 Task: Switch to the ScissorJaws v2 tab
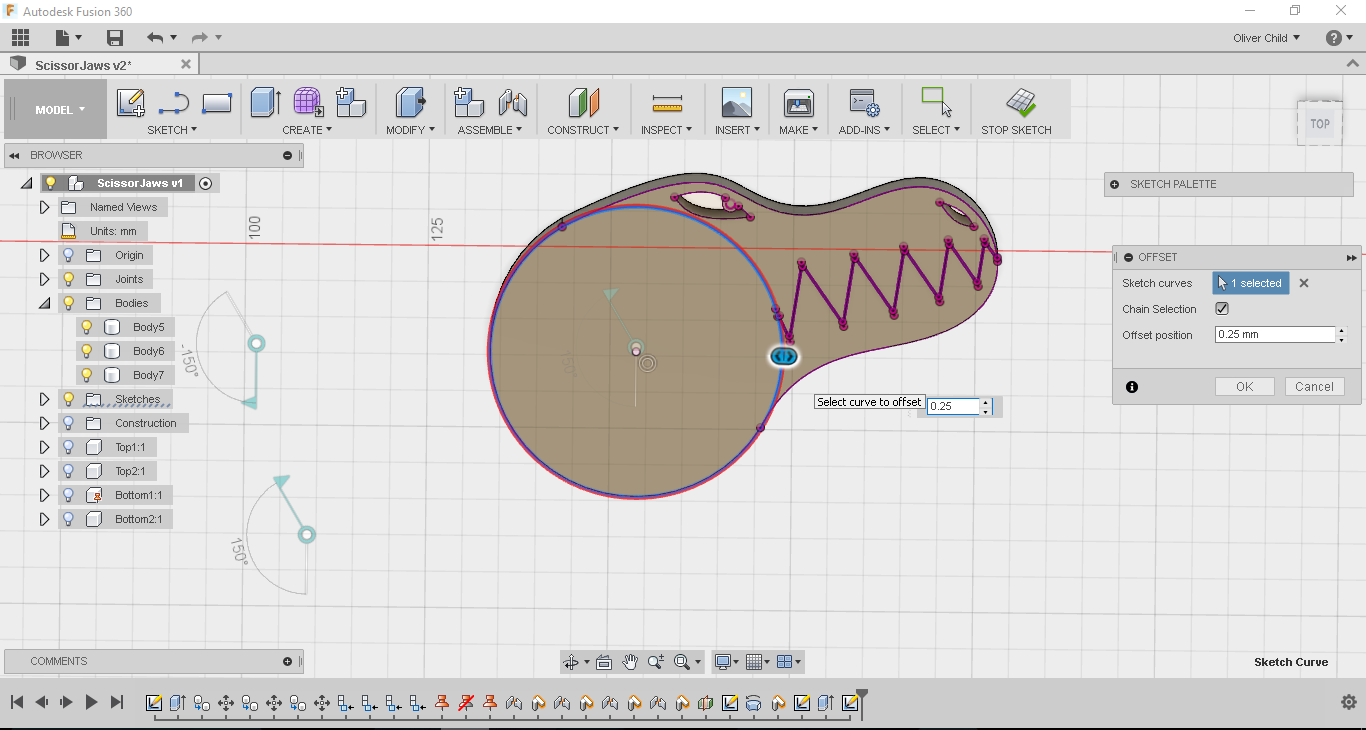click(x=83, y=65)
